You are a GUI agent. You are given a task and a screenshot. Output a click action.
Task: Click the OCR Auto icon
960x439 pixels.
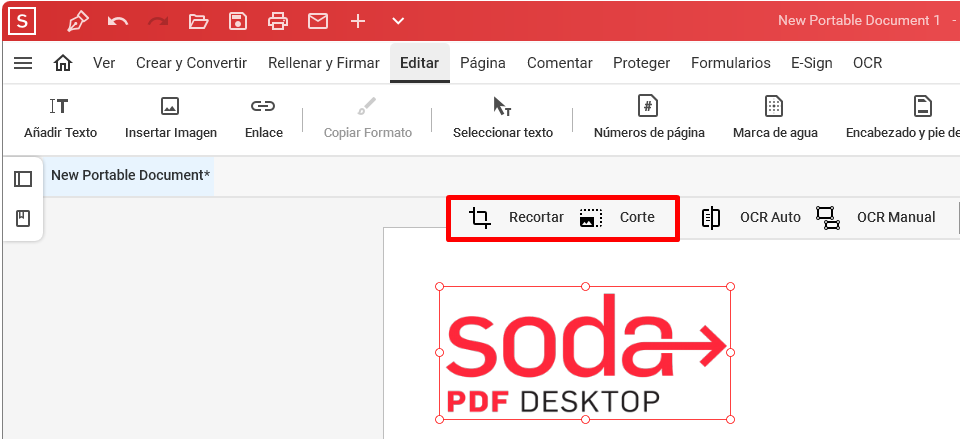click(711, 218)
